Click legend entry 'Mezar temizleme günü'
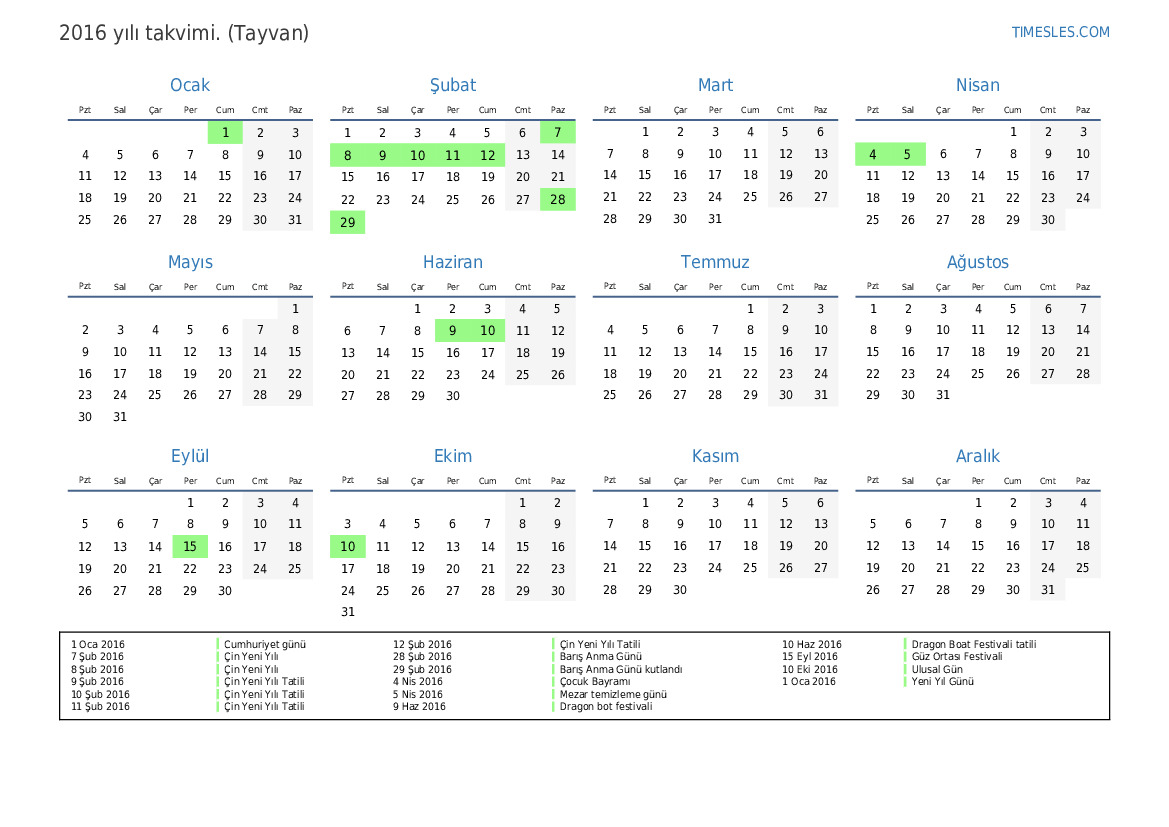Screen dimensions: 1169x827 pos(614,694)
